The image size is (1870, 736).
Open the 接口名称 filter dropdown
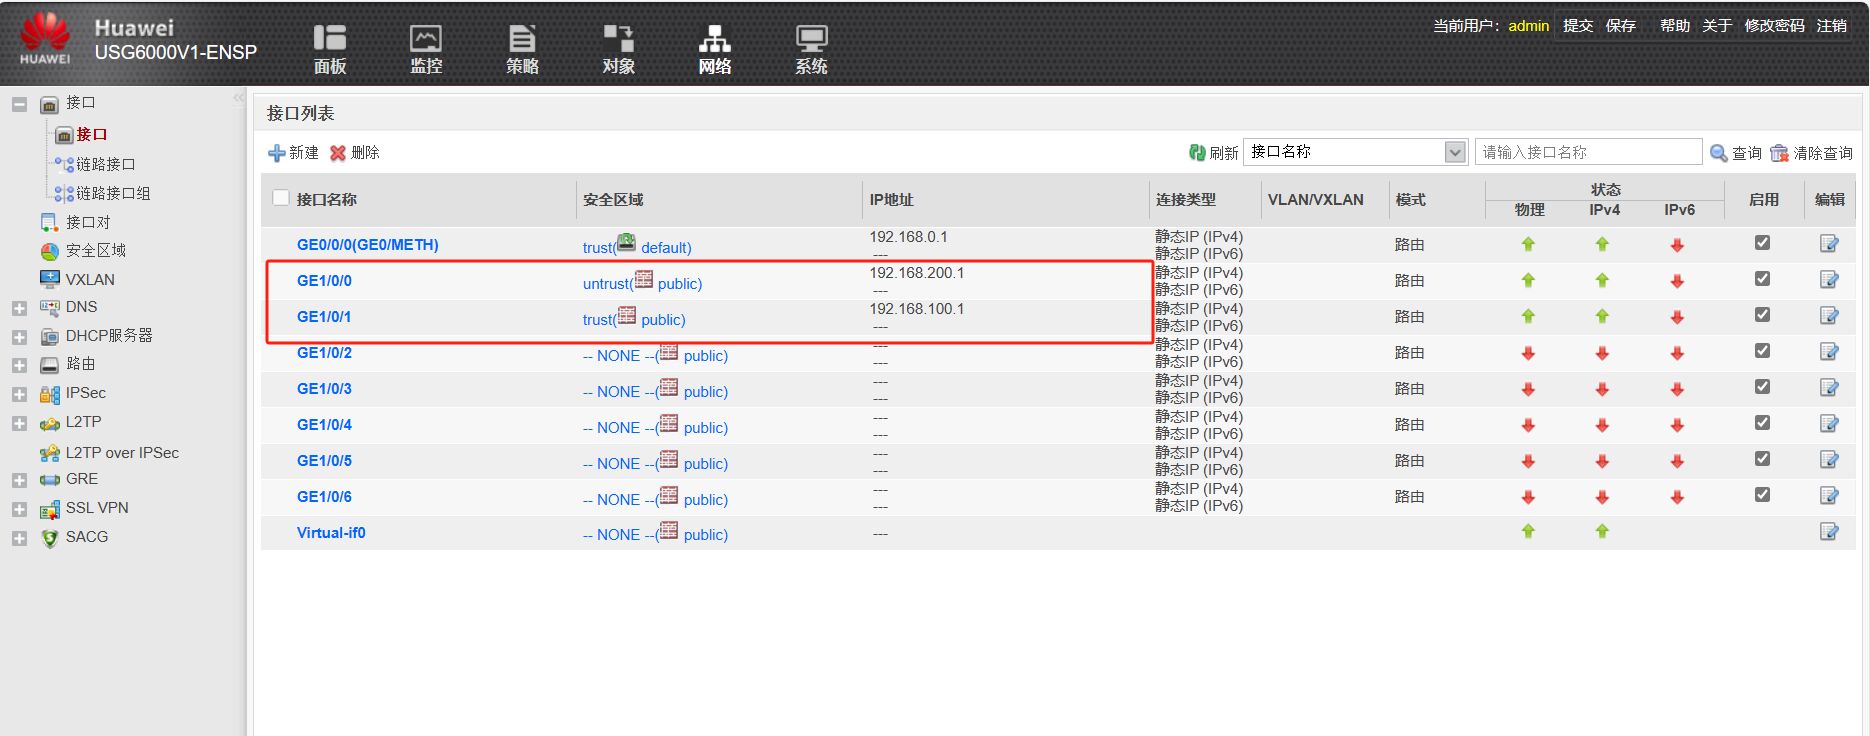coord(1455,152)
